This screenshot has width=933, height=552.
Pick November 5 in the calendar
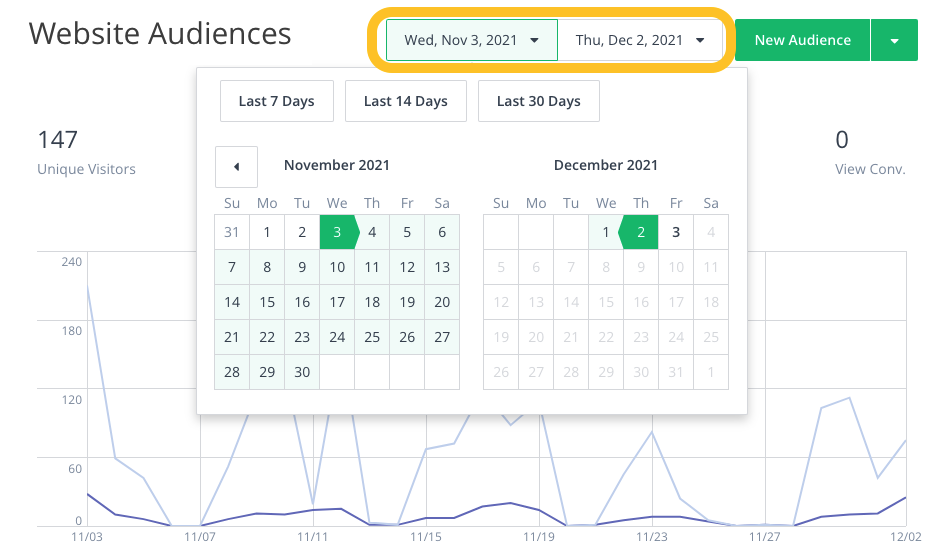click(x=407, y=232)
